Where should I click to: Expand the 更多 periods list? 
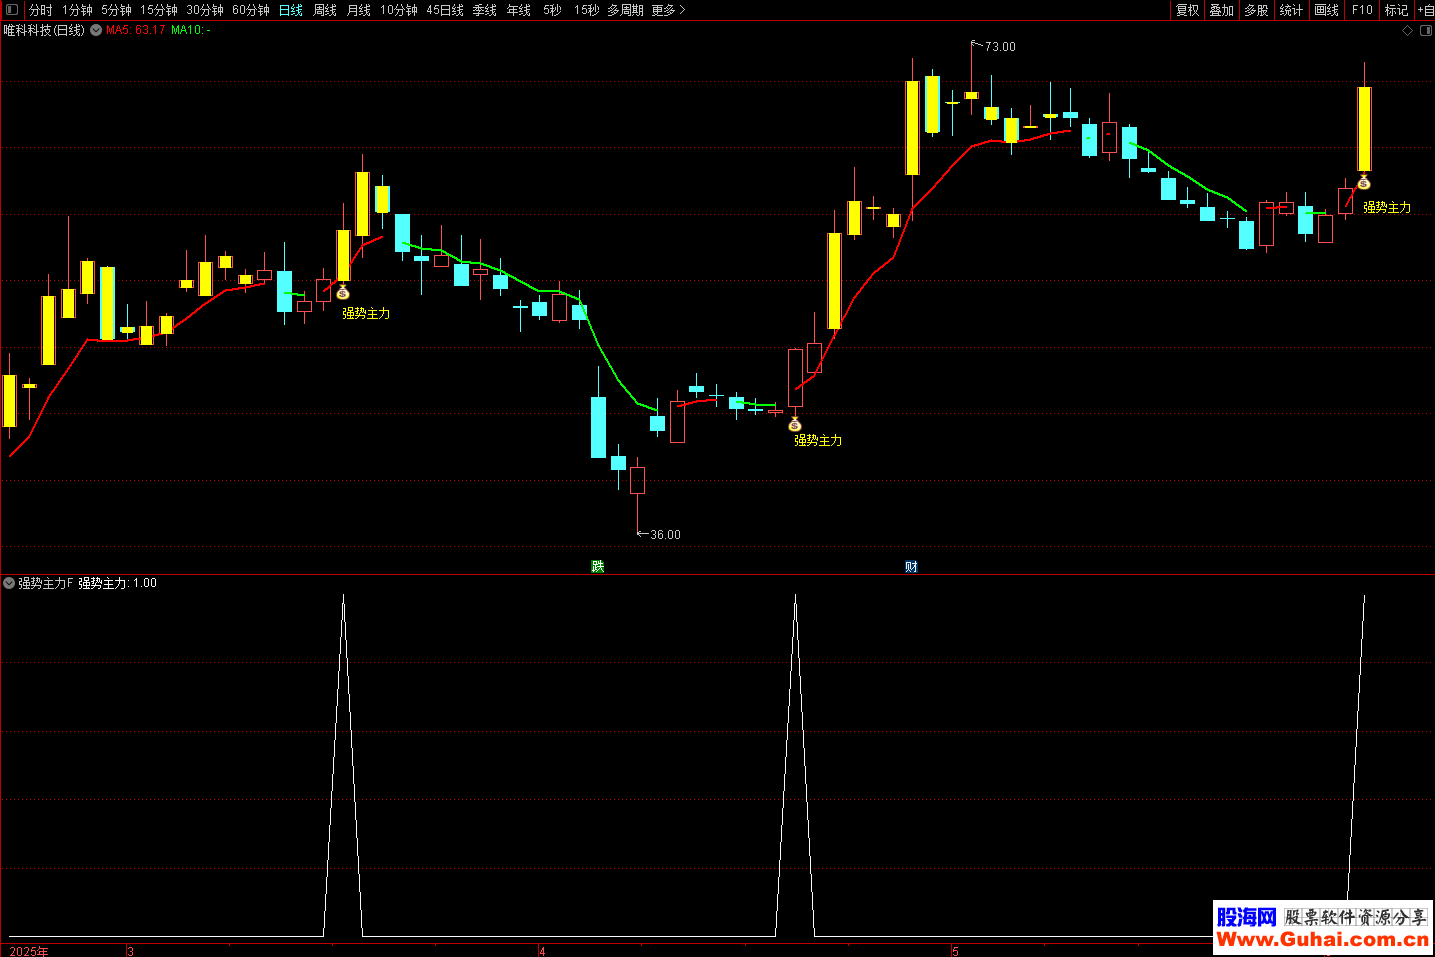pyautogui.click(x=668, y=10)
